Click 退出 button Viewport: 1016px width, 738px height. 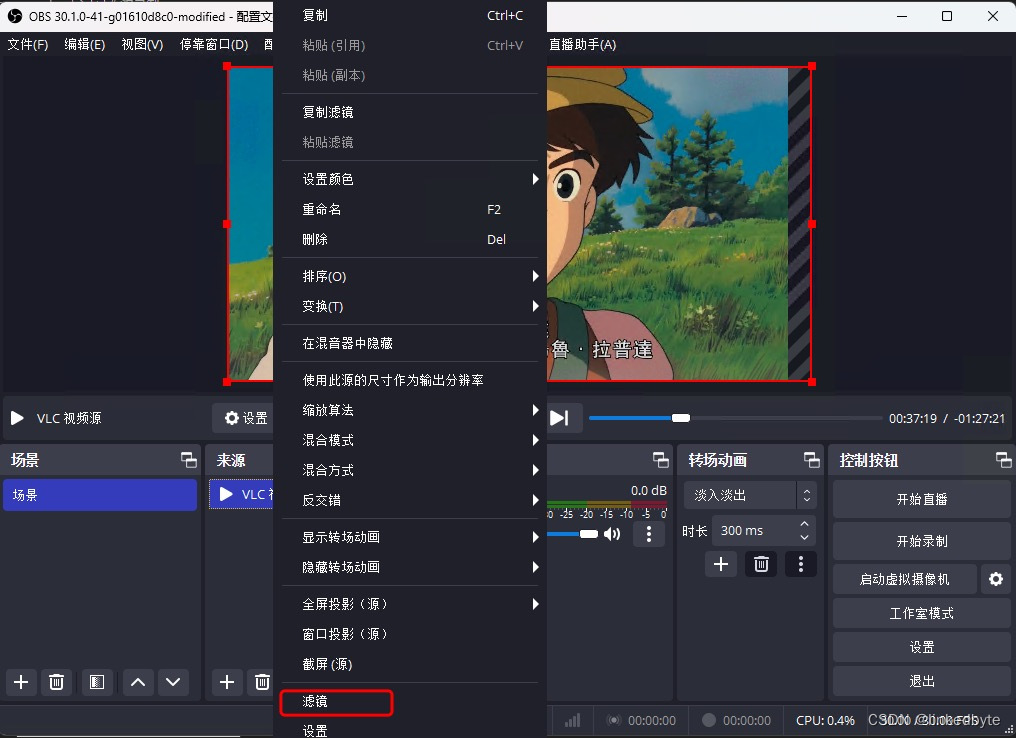pyautogui.click(x=921, y=681)
